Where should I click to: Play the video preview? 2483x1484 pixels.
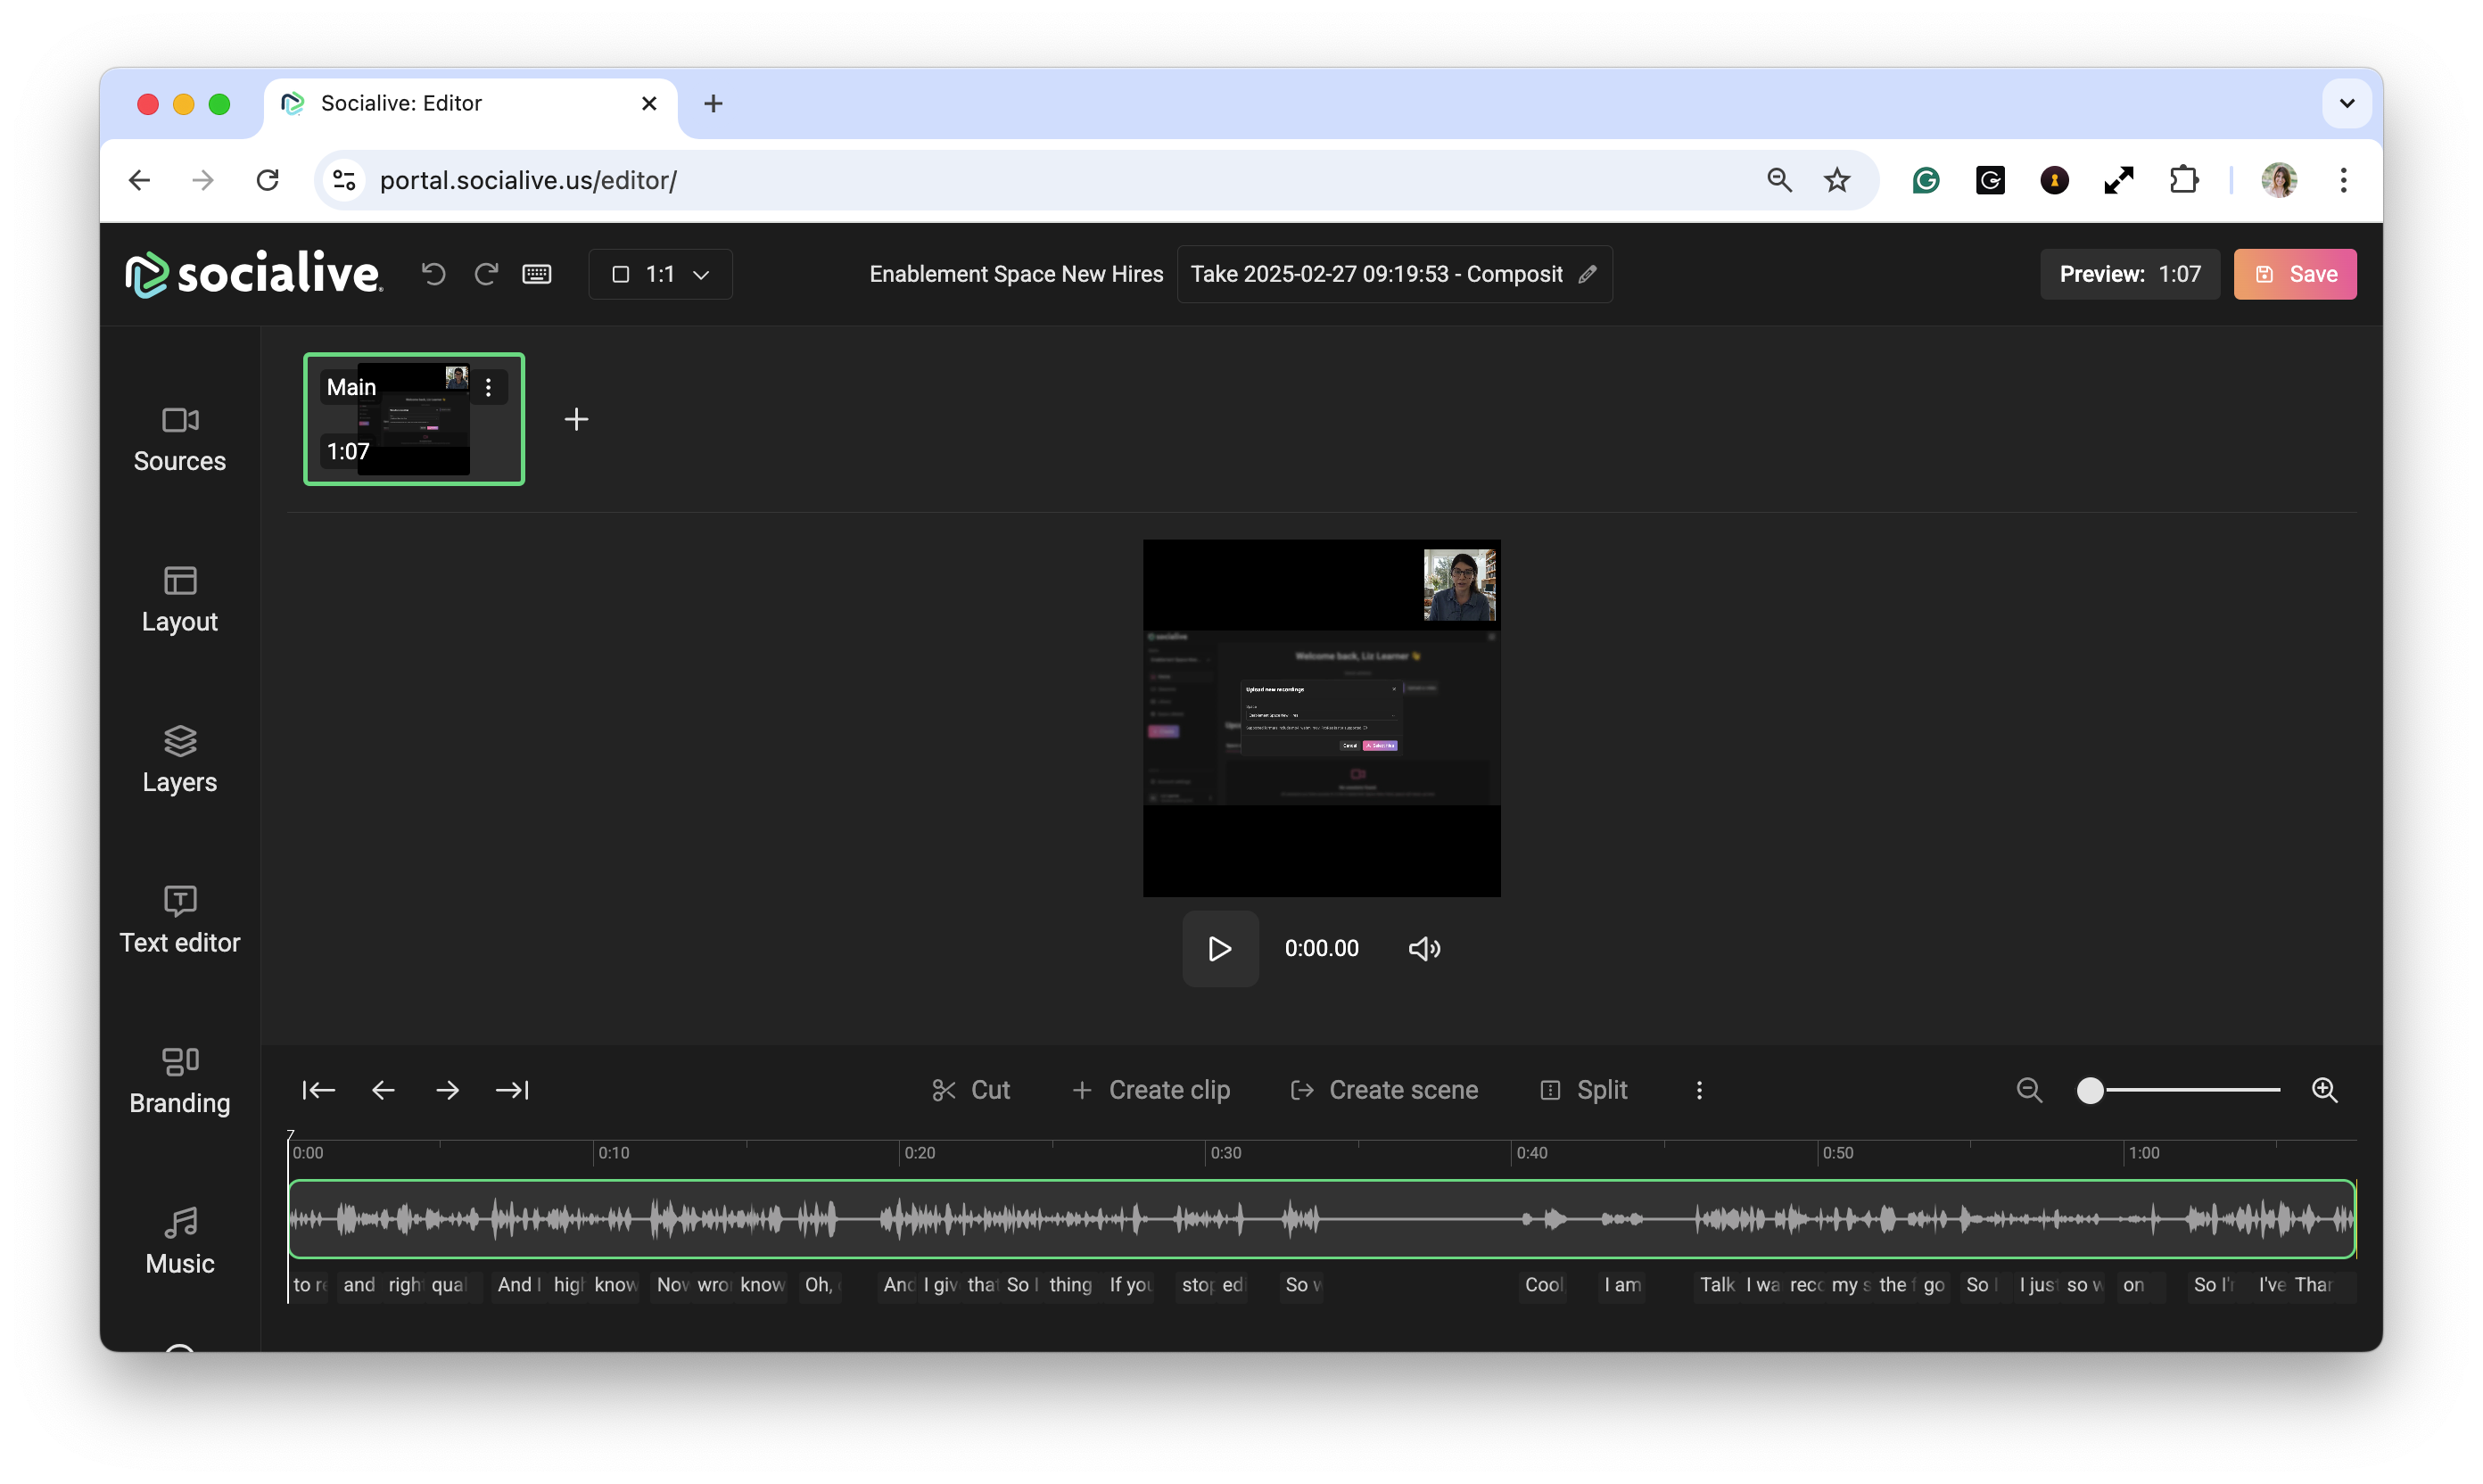pyautogui.click(x=1219, y=948)
